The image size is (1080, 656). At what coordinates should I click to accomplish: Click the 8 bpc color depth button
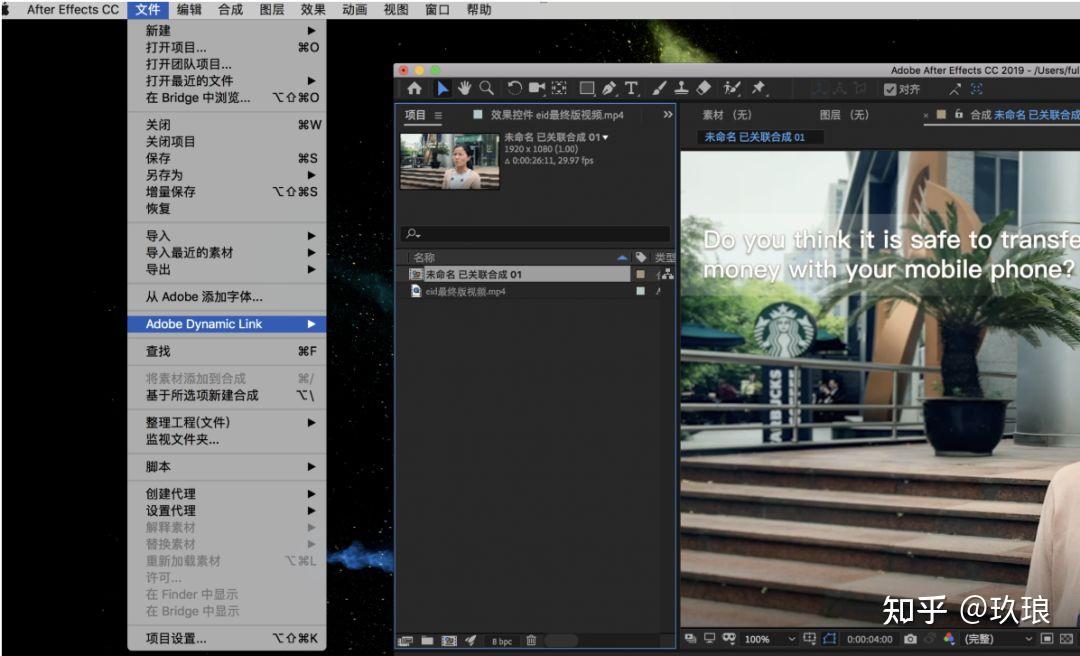pos(502,642)
